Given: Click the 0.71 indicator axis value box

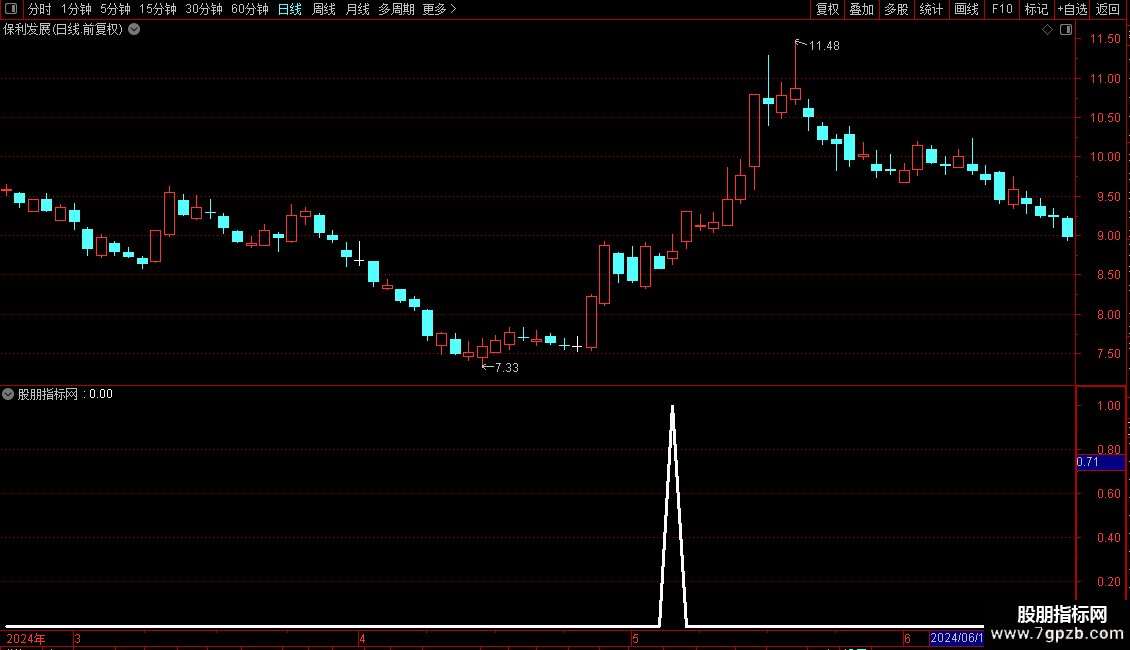Looking at the screenshot, I should pyautogui.click(x=1100, y=462).
